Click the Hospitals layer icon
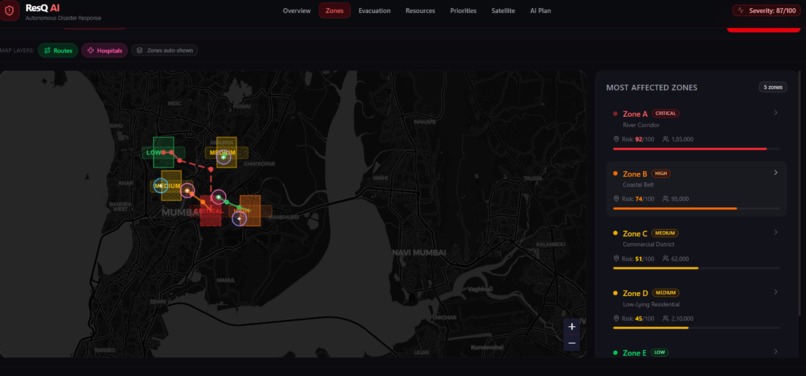 coord(90,50)
